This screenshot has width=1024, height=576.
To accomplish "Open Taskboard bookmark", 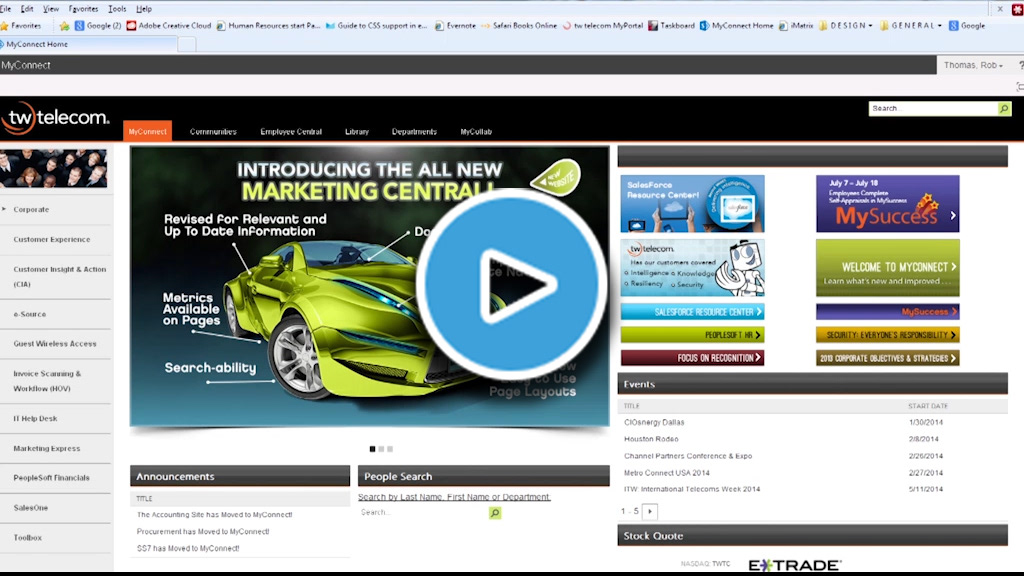I will tap(671, 25).
